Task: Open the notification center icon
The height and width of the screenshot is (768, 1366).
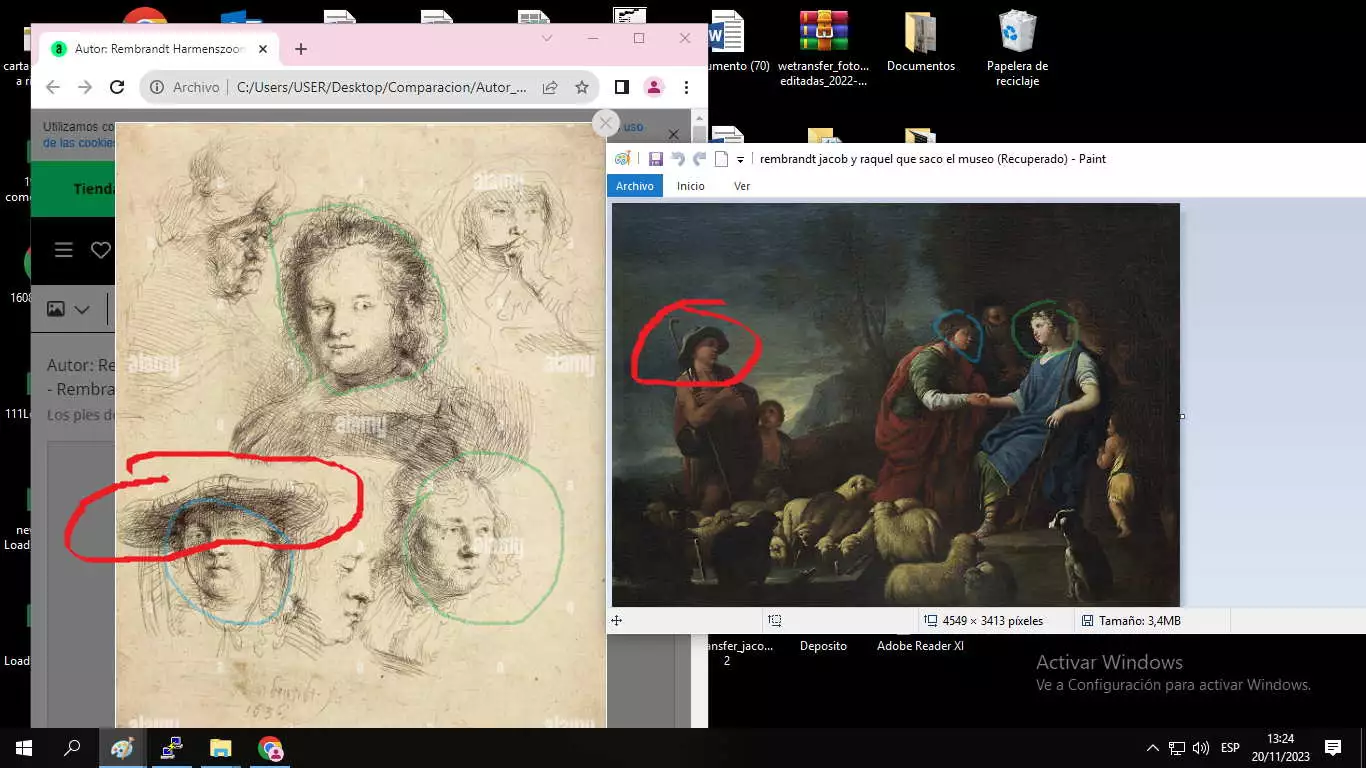Action: tap(1333, 748)
